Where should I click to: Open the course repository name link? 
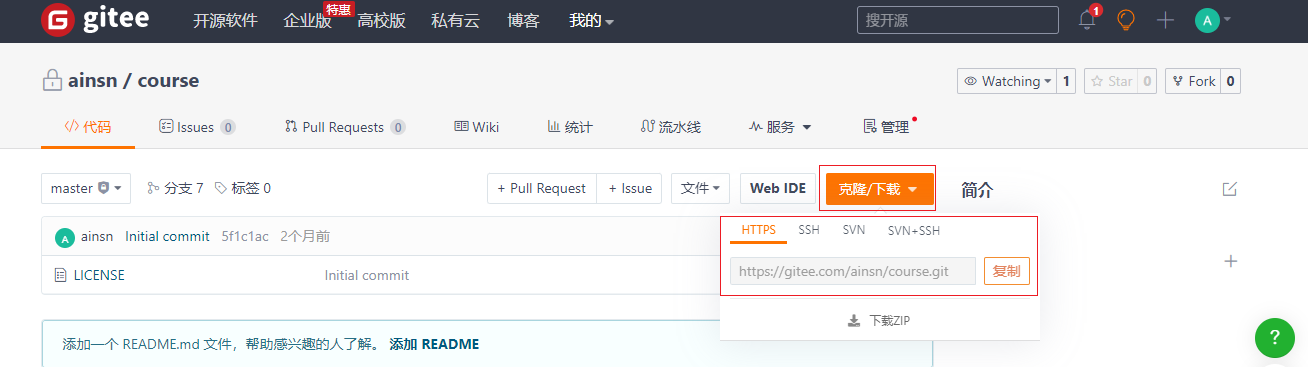pyautogui.click(x=168, y=81)
